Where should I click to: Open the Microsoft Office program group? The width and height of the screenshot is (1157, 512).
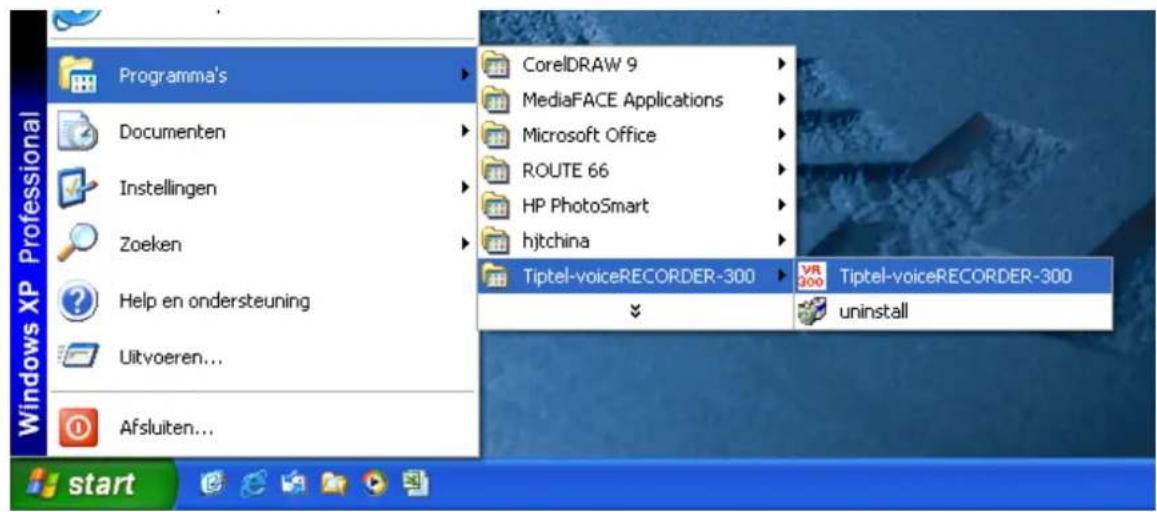636,135
